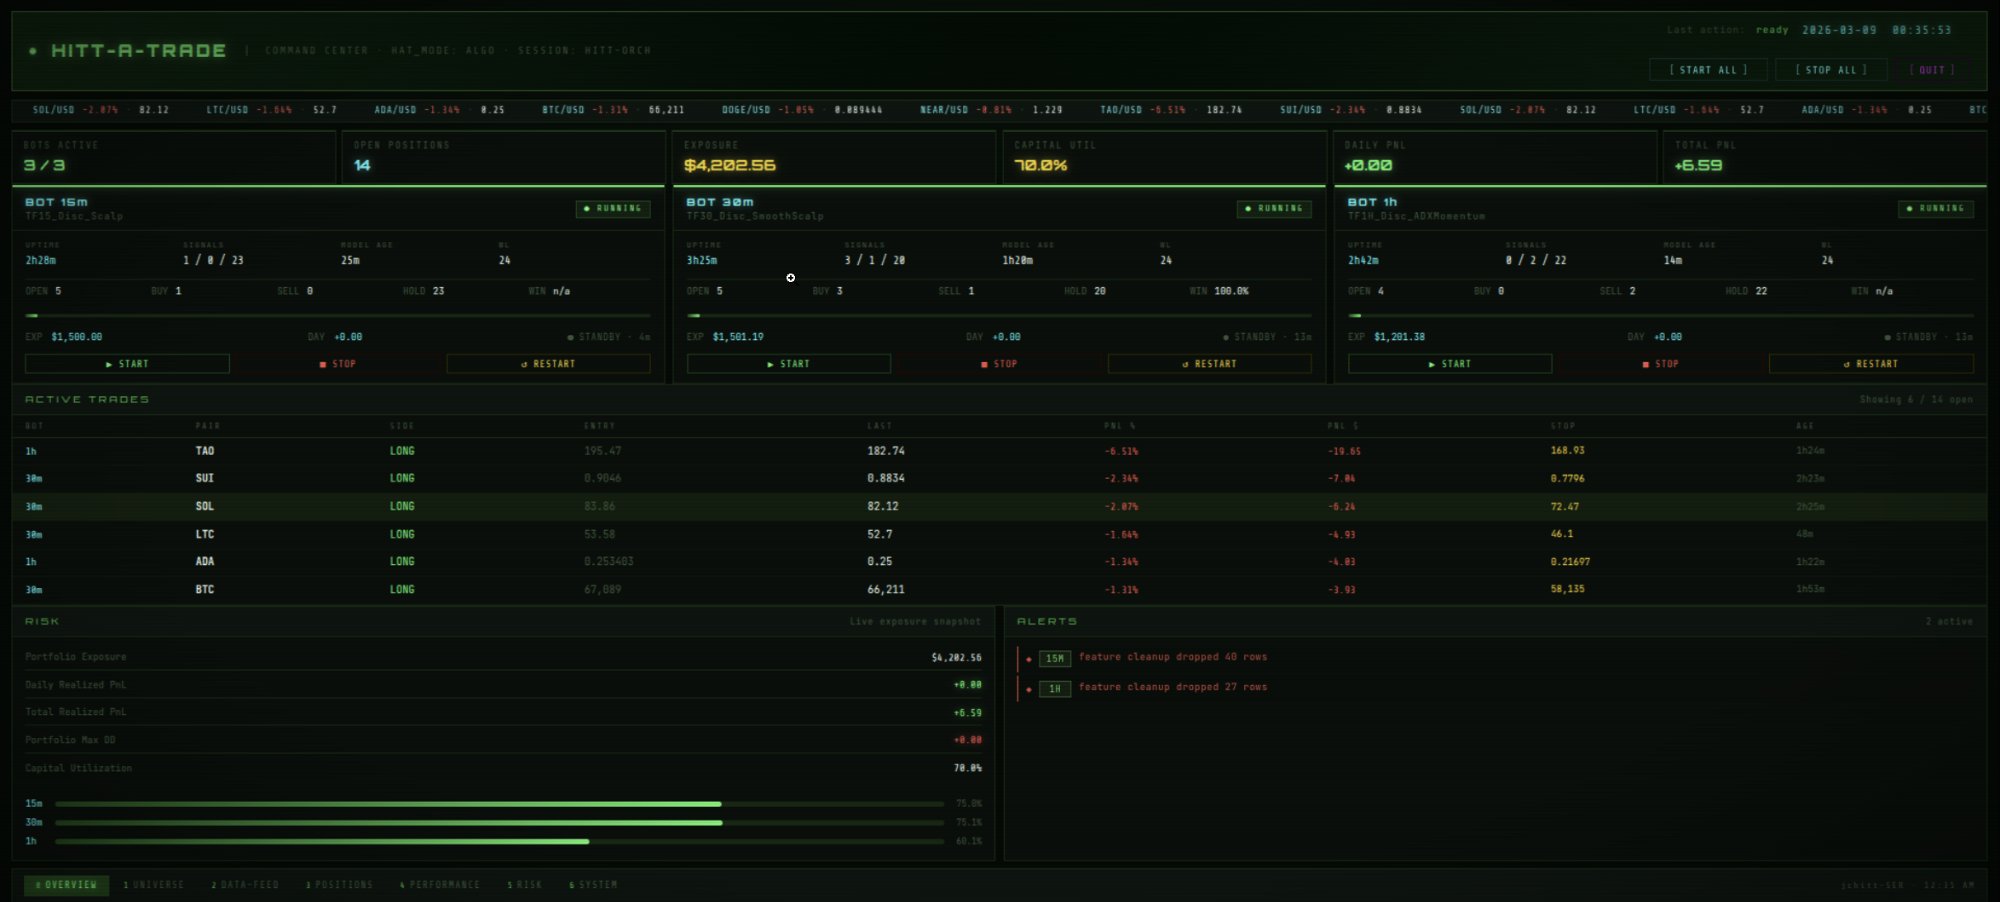2000x902 pixels.
Task: Expand the ALERTS panel header
Action: point(1046,620)
